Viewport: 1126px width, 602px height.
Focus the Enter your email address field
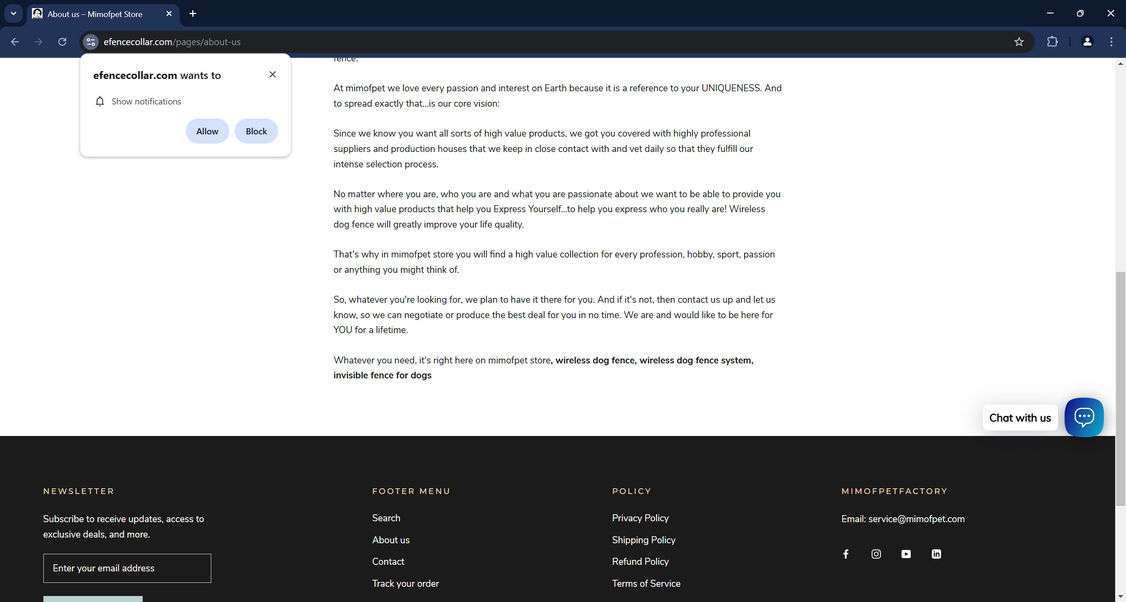[x=127, y=568]
